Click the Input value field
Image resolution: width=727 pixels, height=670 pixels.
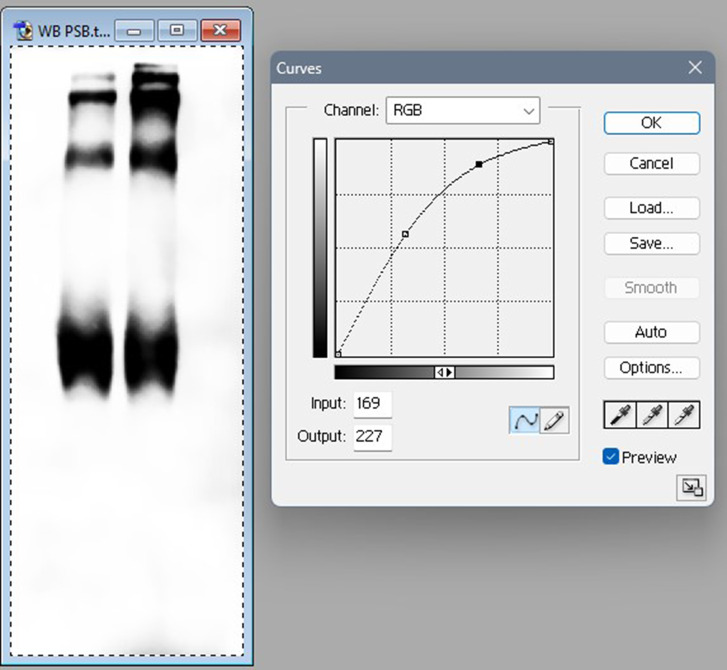[373, 404]
